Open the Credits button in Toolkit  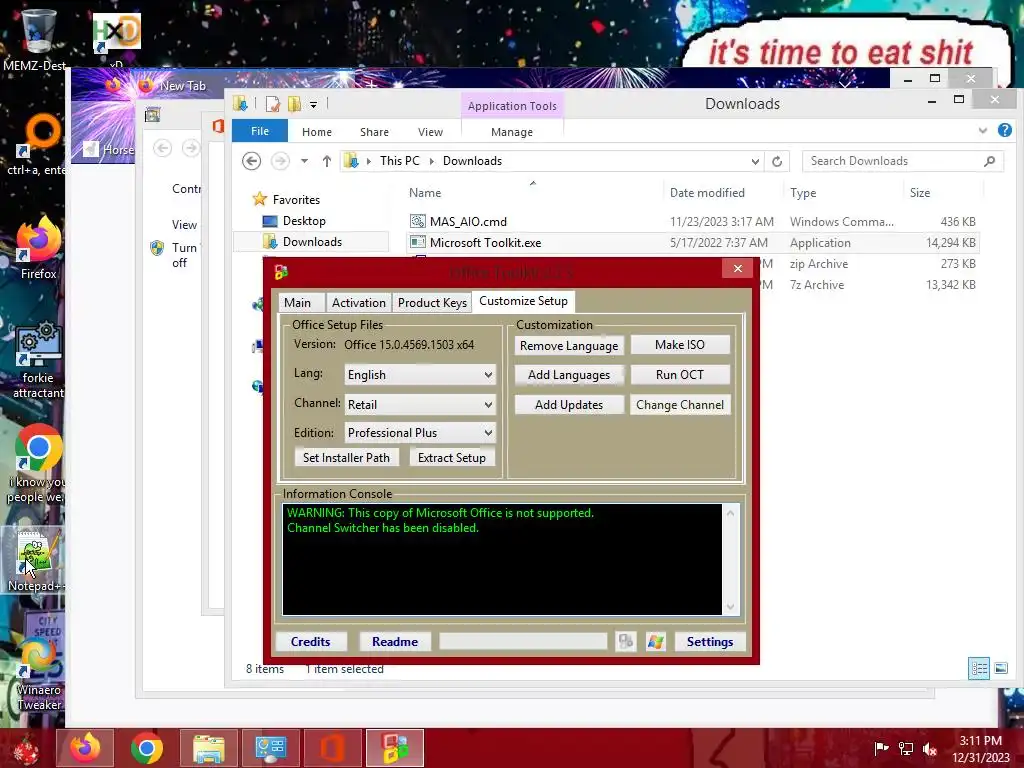click(x=310, y=641)
